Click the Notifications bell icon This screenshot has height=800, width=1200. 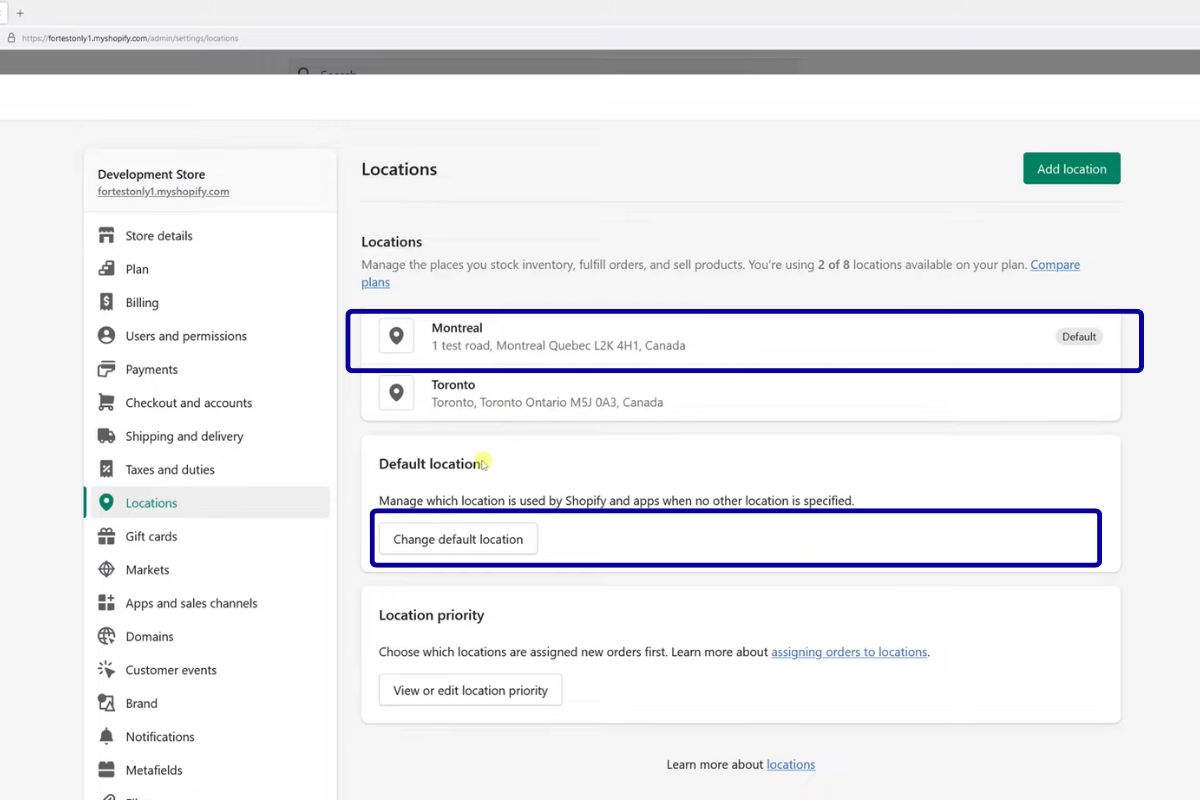click(x=106, y=737)
